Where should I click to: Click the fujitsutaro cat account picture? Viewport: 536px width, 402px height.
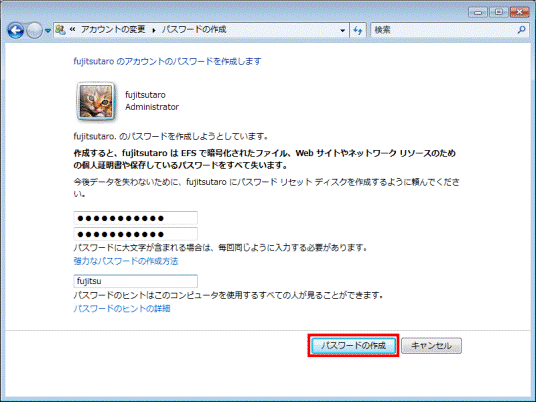pos(96,101)
